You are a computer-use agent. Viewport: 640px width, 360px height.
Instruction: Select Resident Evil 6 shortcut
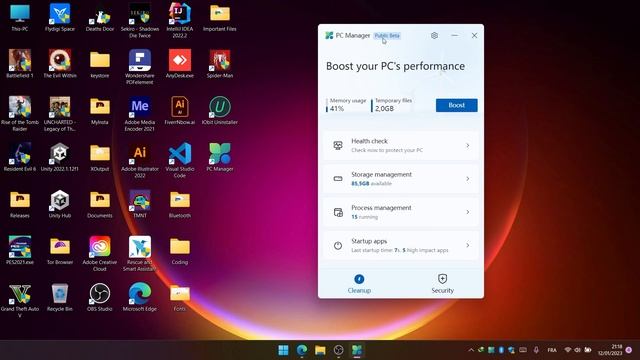(x=20, y=157)
